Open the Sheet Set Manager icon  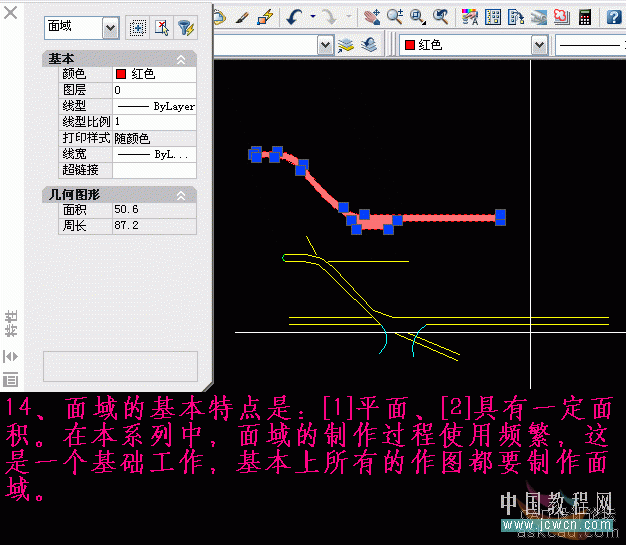point(539,17)
